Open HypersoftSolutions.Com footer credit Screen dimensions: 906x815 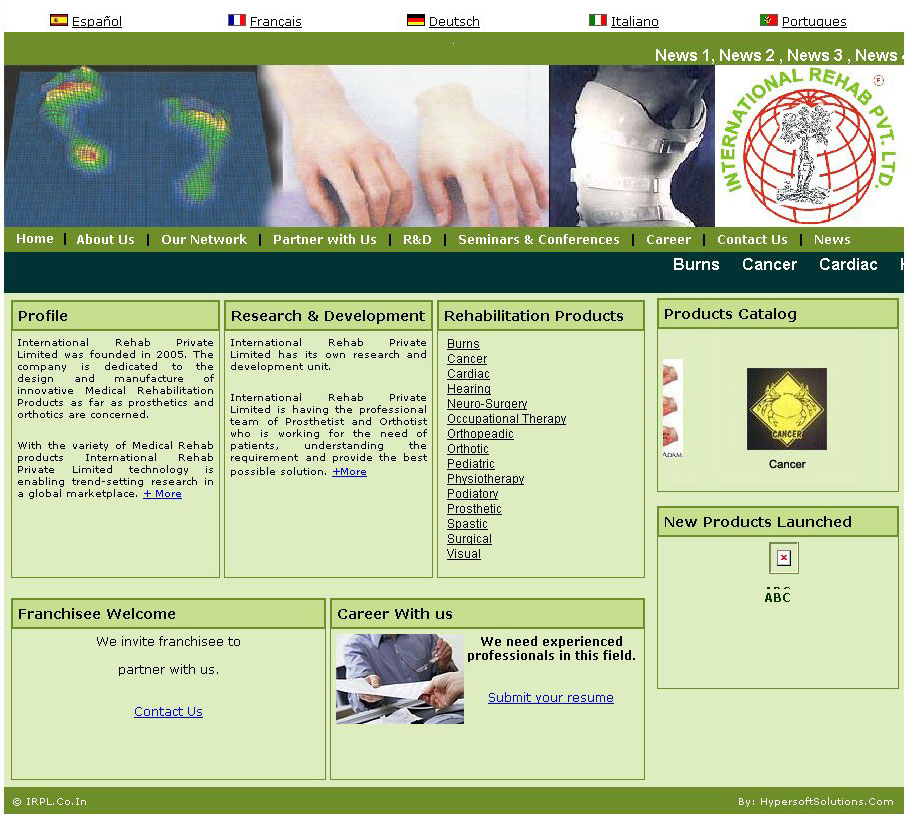pyautogui.click(x=815, y=802)
